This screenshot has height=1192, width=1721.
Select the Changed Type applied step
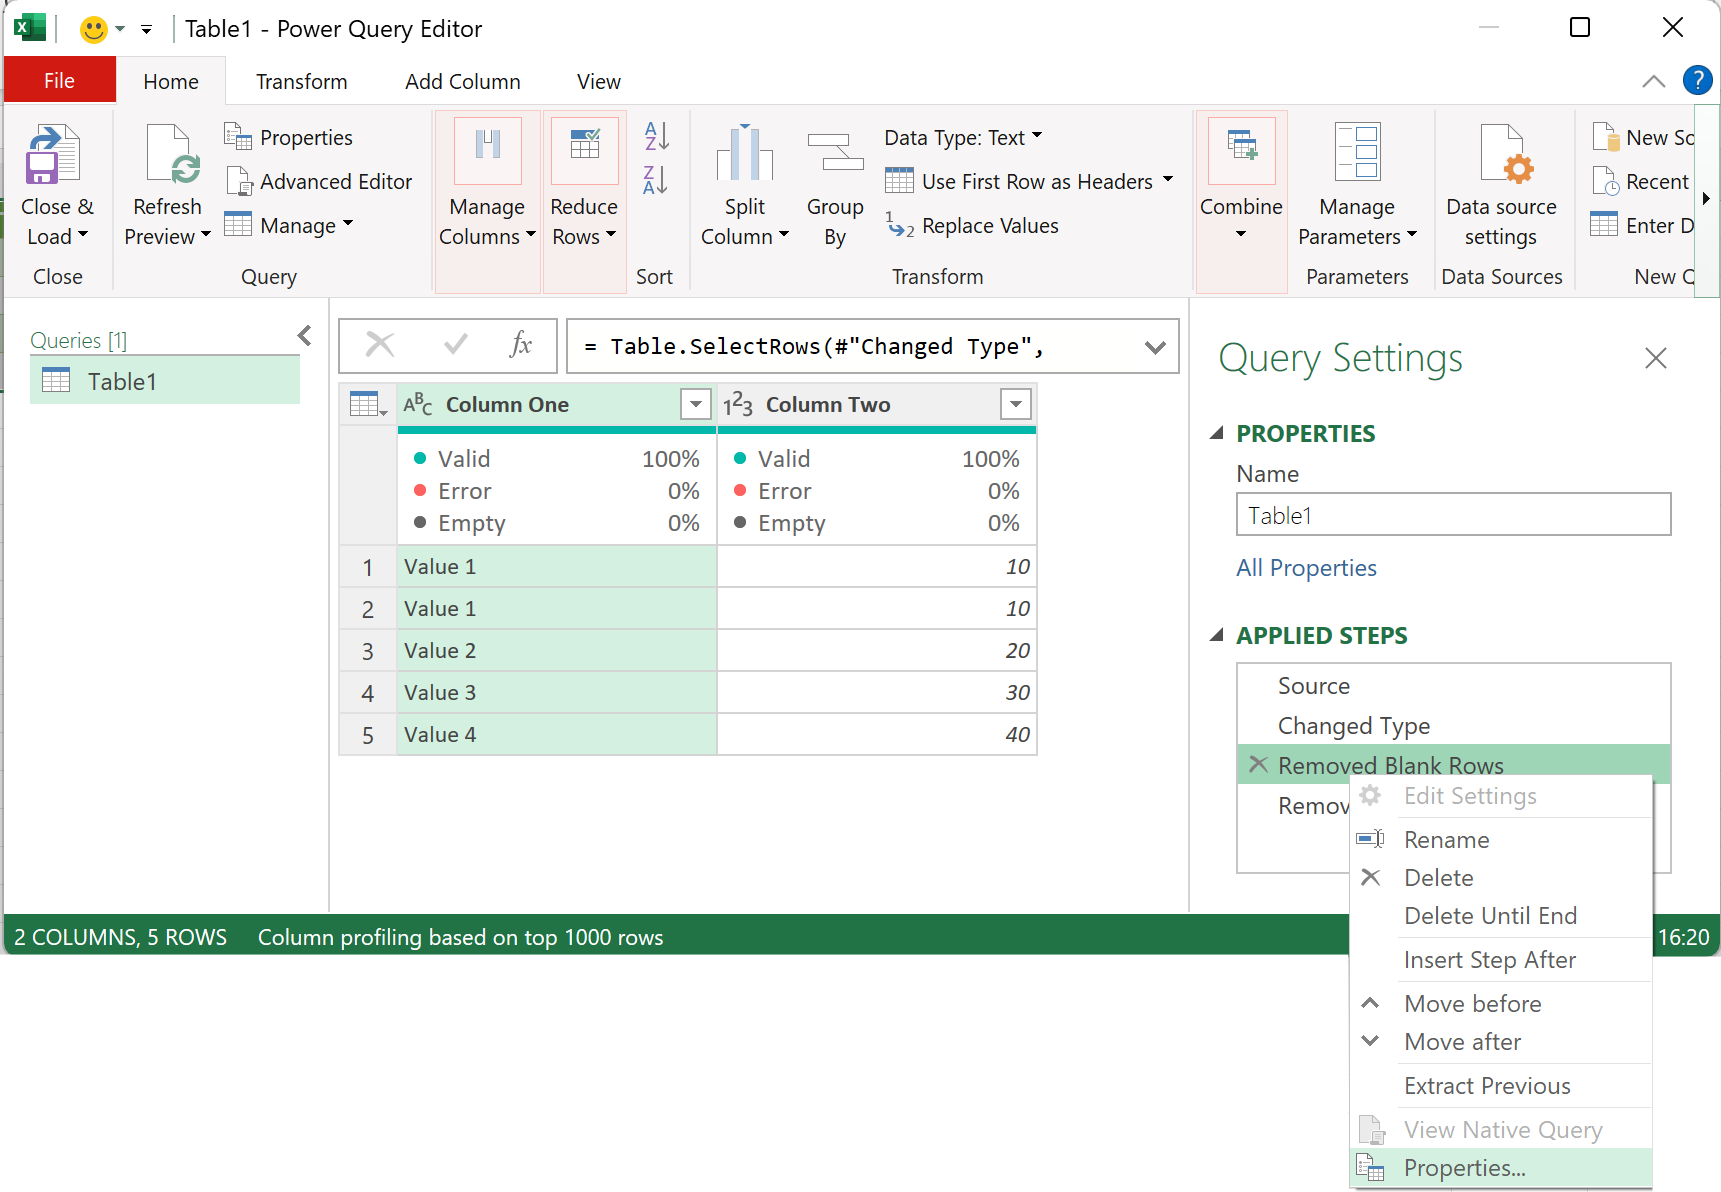(1453, 726)
